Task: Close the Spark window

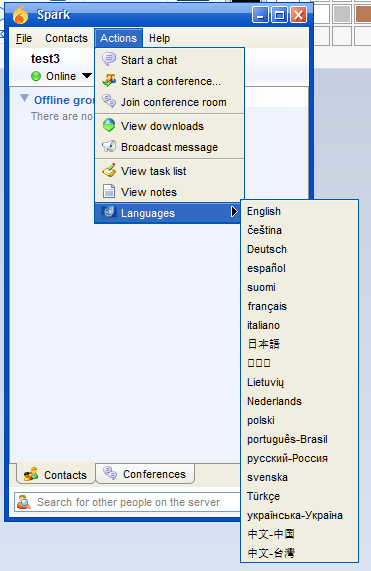Action: pos(298,15)
